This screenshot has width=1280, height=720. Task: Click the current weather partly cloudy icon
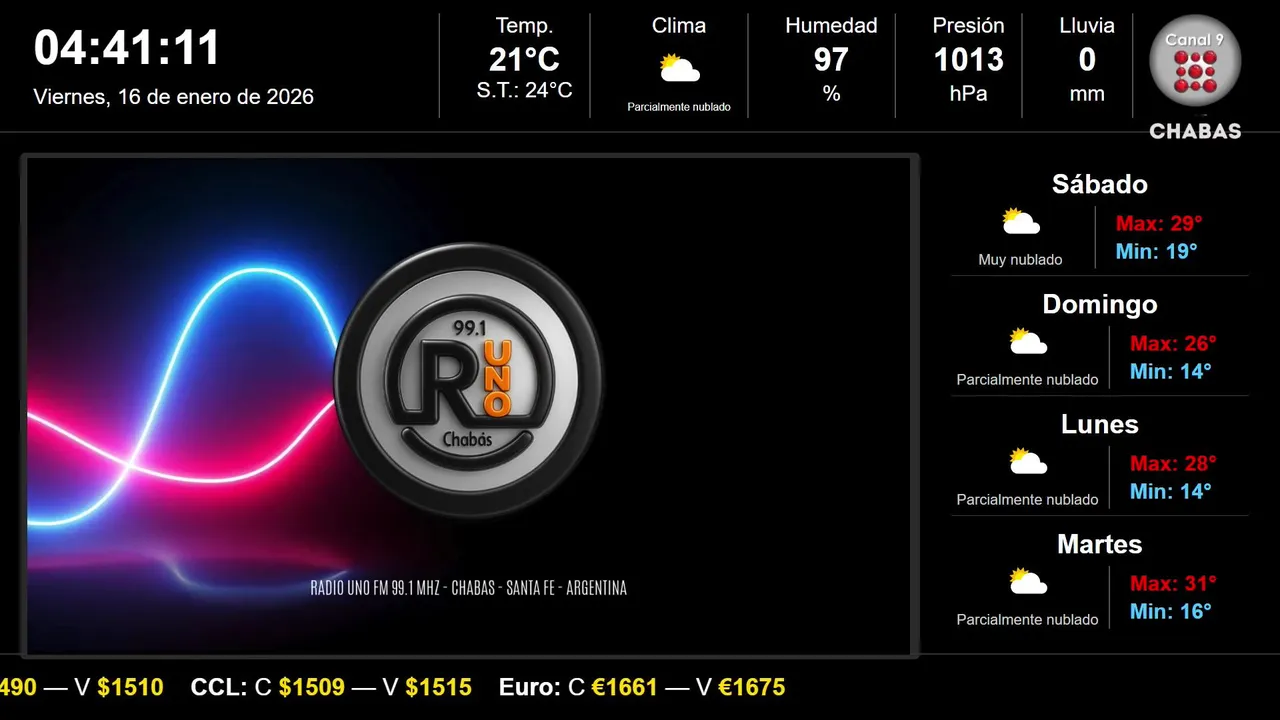pyautogui.click(x=679, y=69)
